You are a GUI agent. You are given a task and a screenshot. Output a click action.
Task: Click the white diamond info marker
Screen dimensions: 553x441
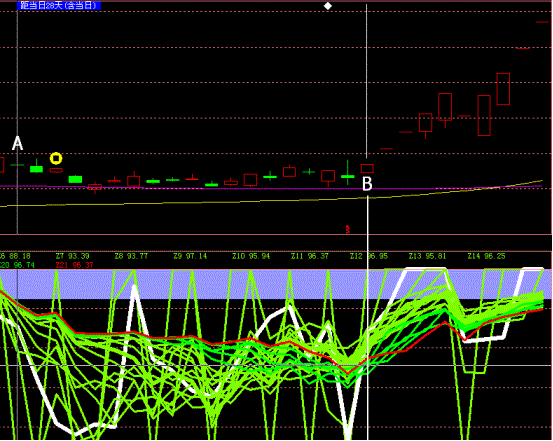pyautogui.click(x=328, y=6)
